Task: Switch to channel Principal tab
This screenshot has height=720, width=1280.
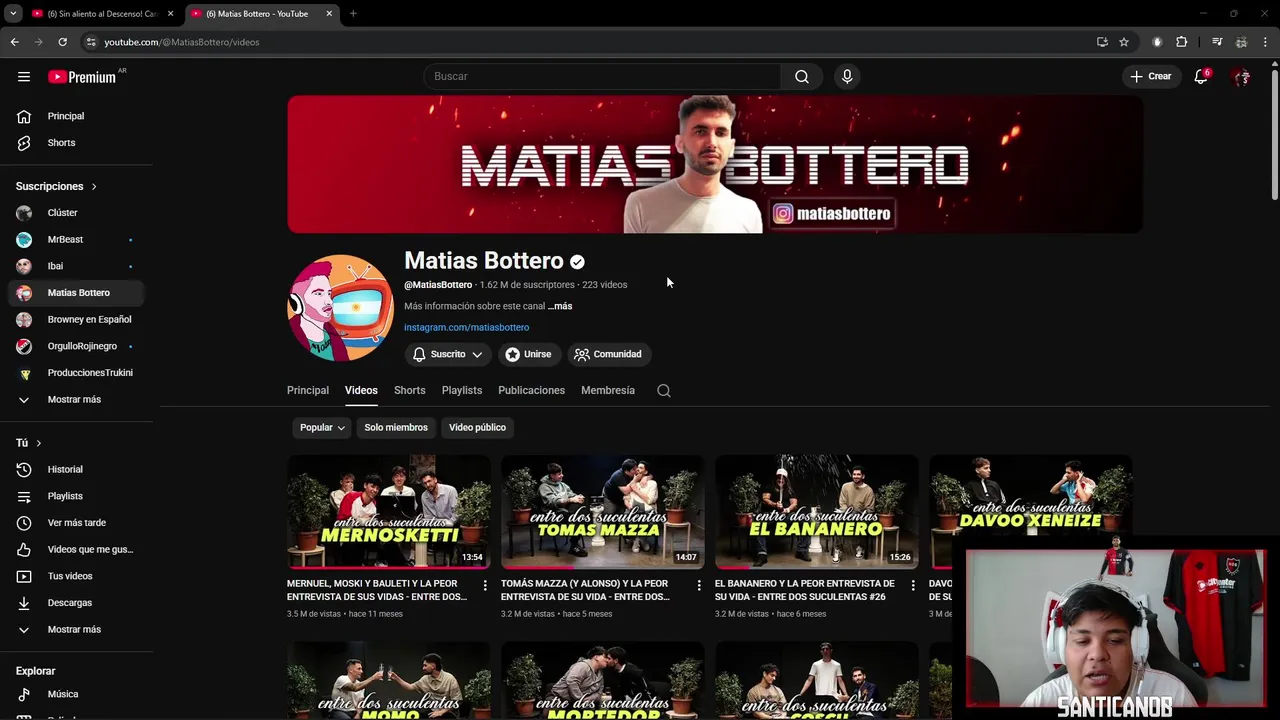Action: pos(308,390)
